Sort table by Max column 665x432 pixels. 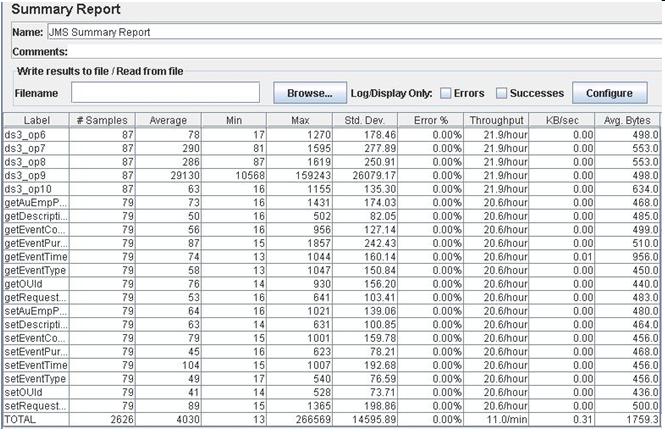click(x=298, y=120)
